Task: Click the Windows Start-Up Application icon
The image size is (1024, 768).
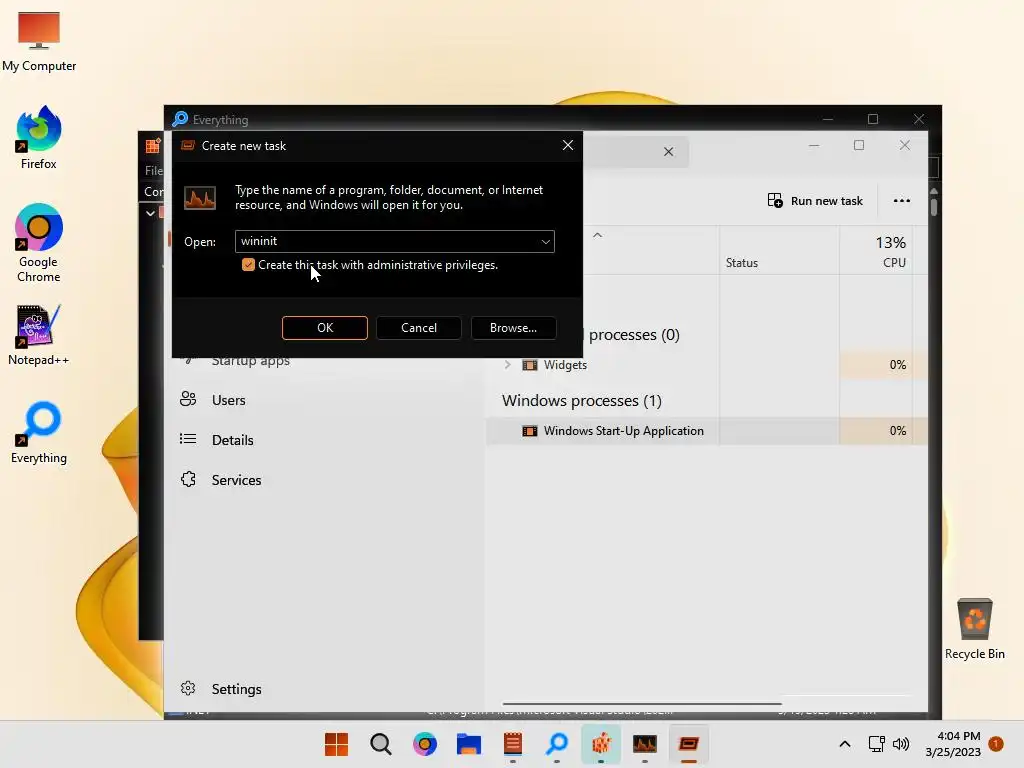Action: [530, 431]
